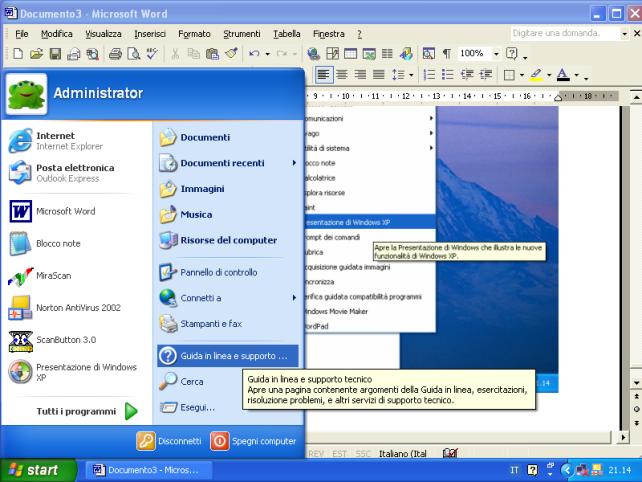Click the Decrease Indent icon

click(x=467, y=75)
